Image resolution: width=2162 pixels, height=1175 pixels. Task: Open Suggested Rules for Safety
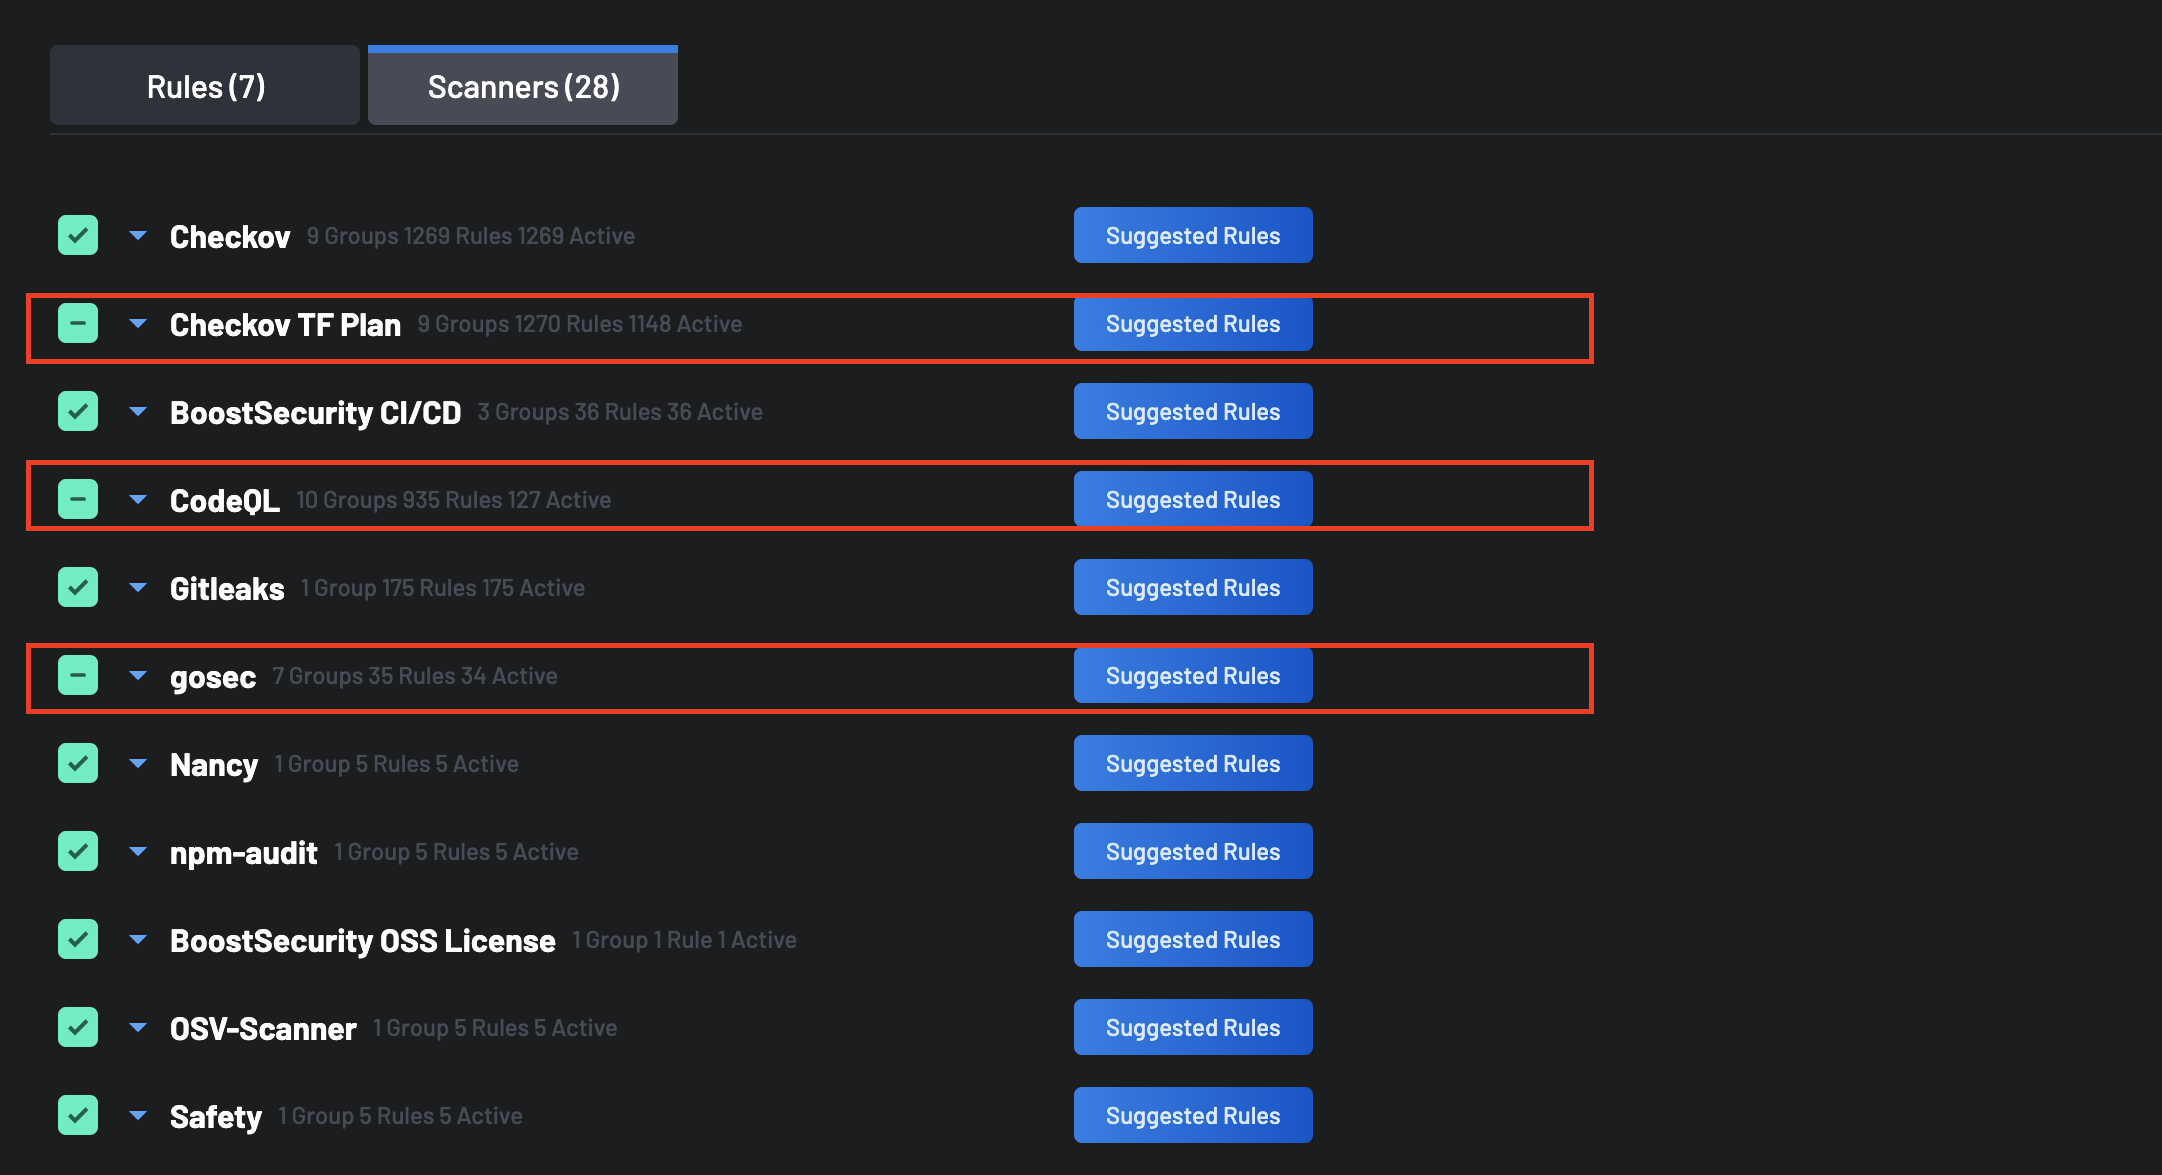1193,1116
